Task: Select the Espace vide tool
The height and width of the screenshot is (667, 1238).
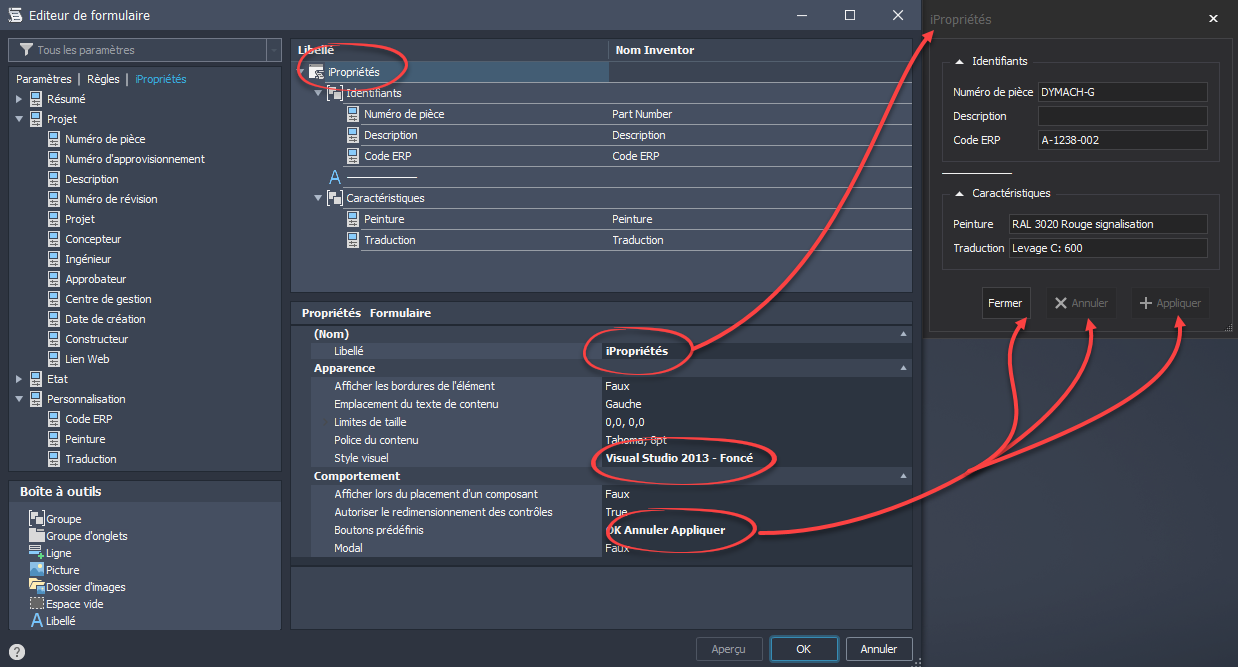Action: click(74, 604)
